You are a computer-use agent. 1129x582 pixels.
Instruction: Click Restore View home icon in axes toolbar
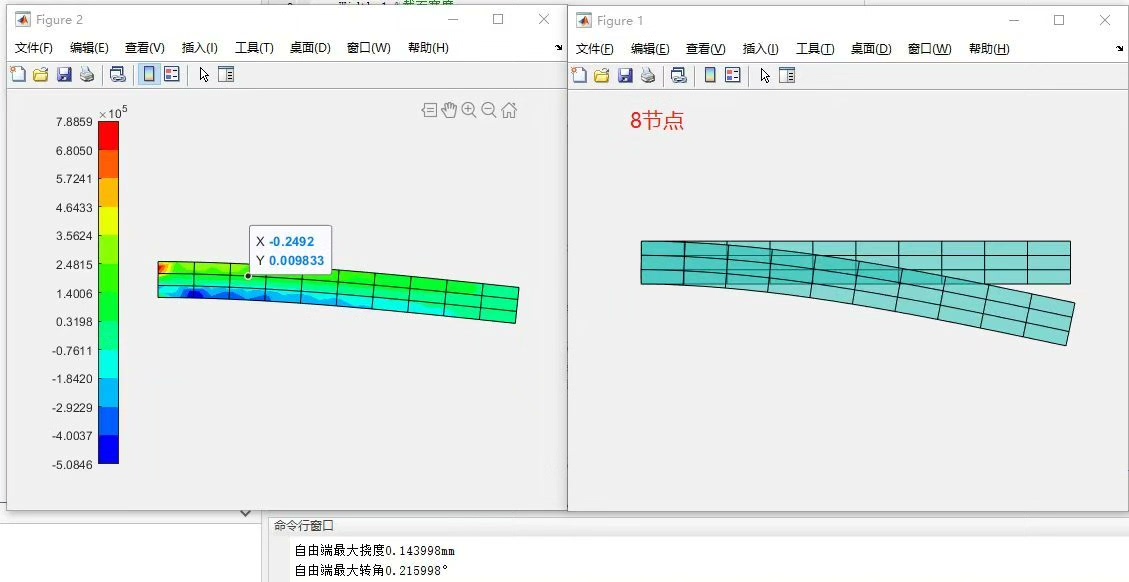click(509, 110)
